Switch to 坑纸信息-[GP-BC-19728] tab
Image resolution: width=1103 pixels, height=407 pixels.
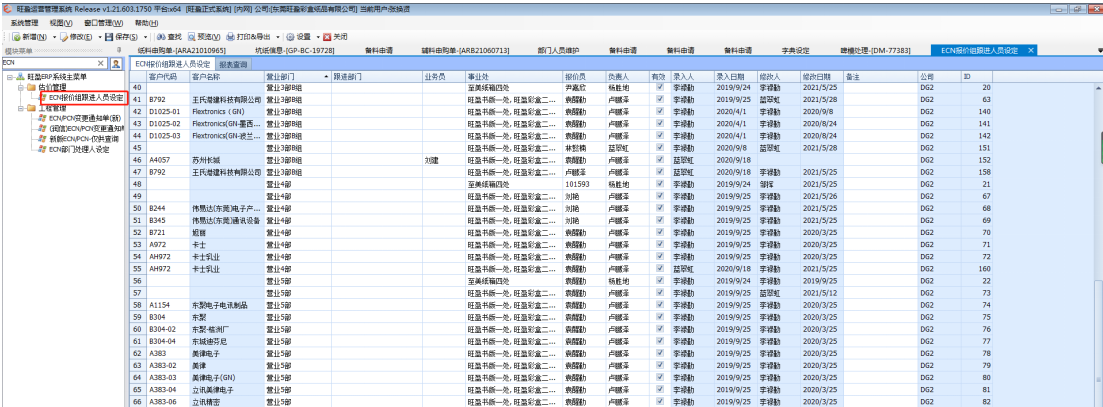coord(294,51)
